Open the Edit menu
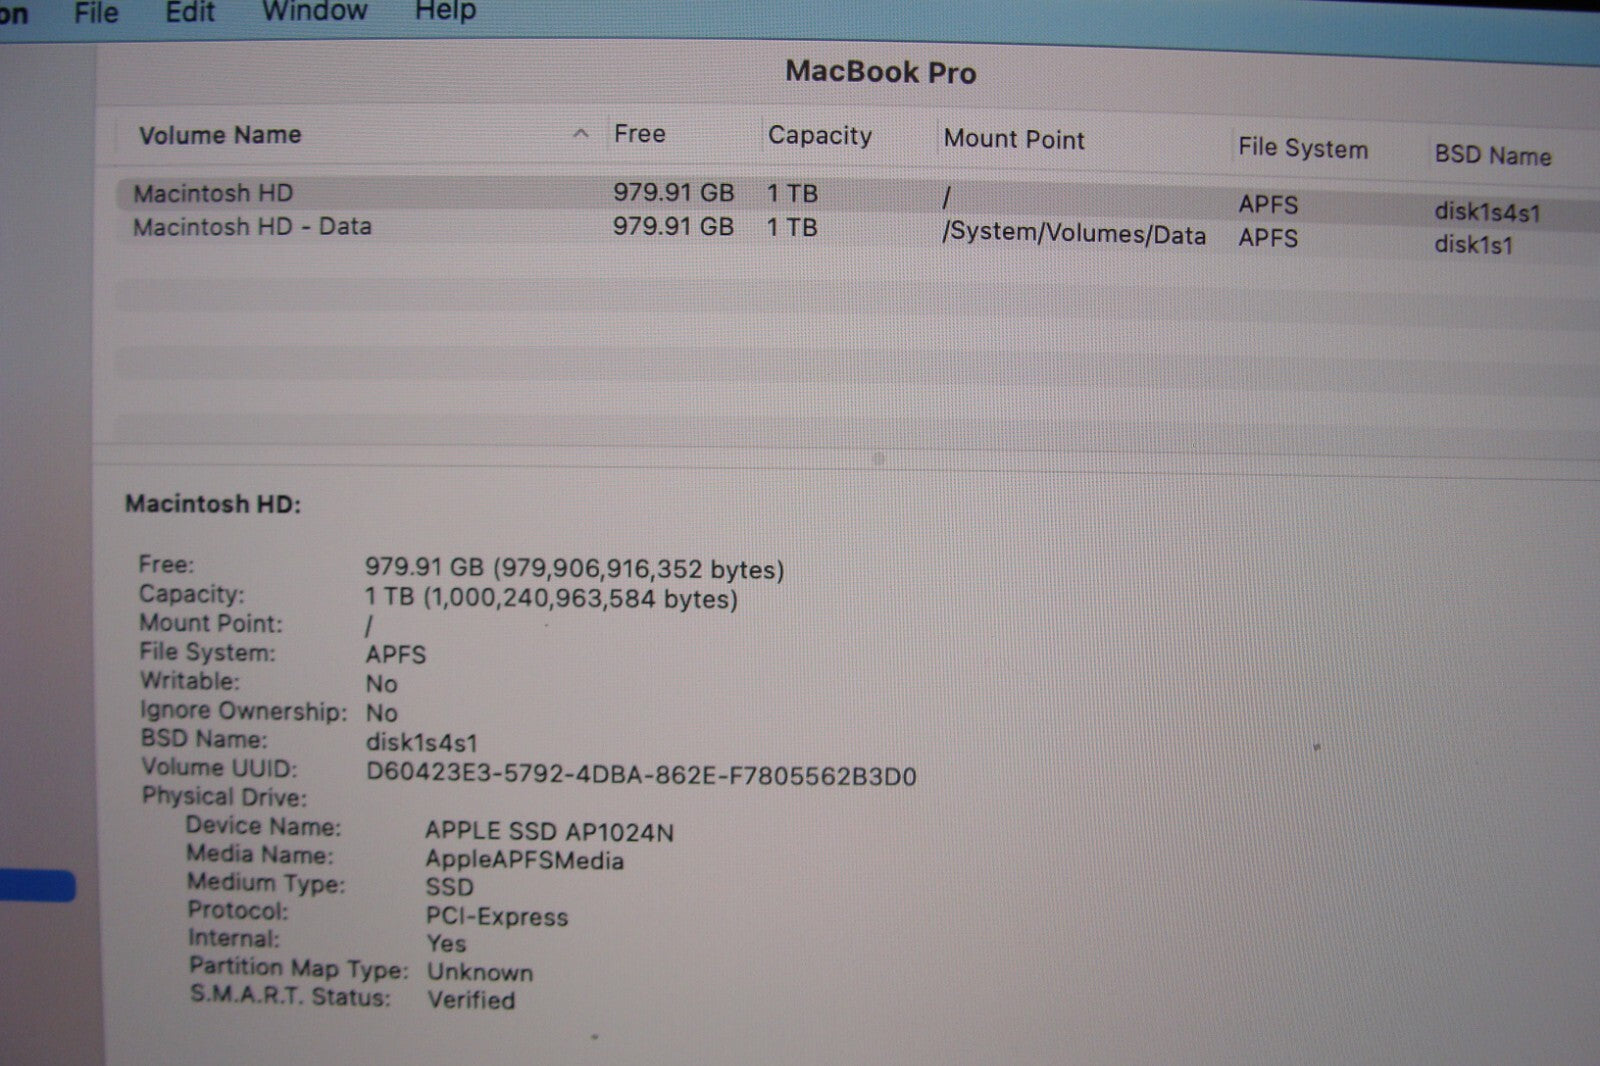This screenshot has width=1600, height=1066. [189, 12]
